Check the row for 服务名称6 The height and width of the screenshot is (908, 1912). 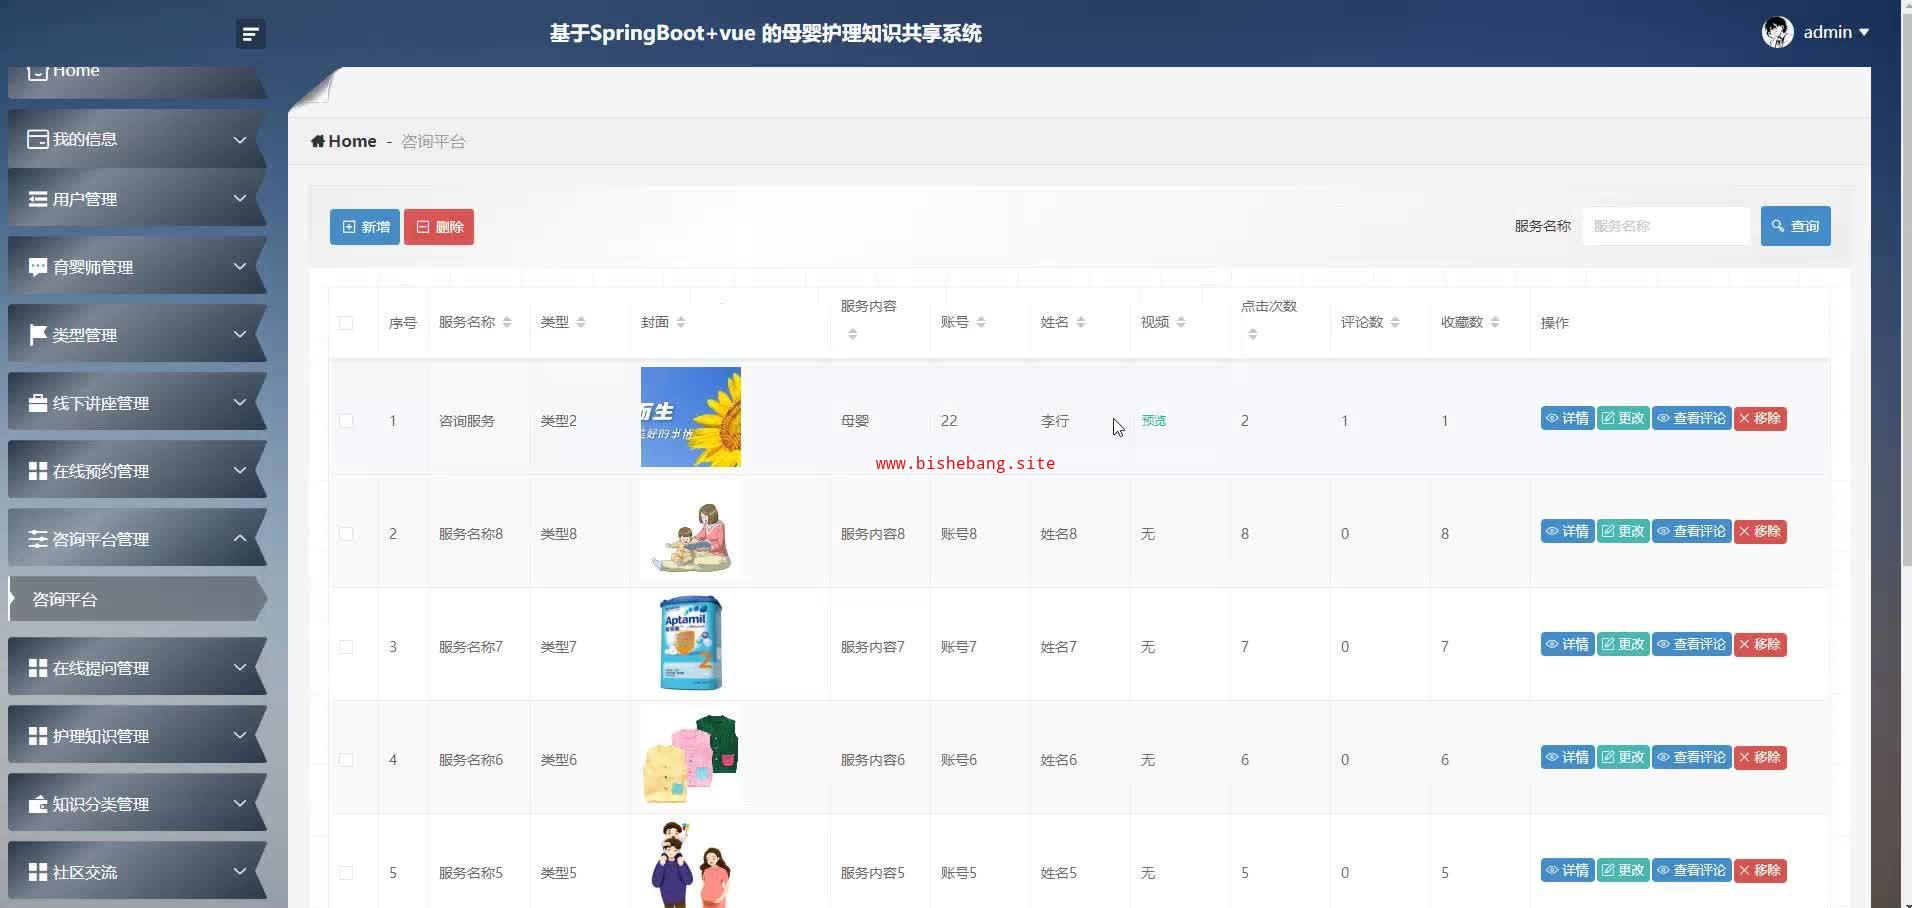tap(346, 760)
